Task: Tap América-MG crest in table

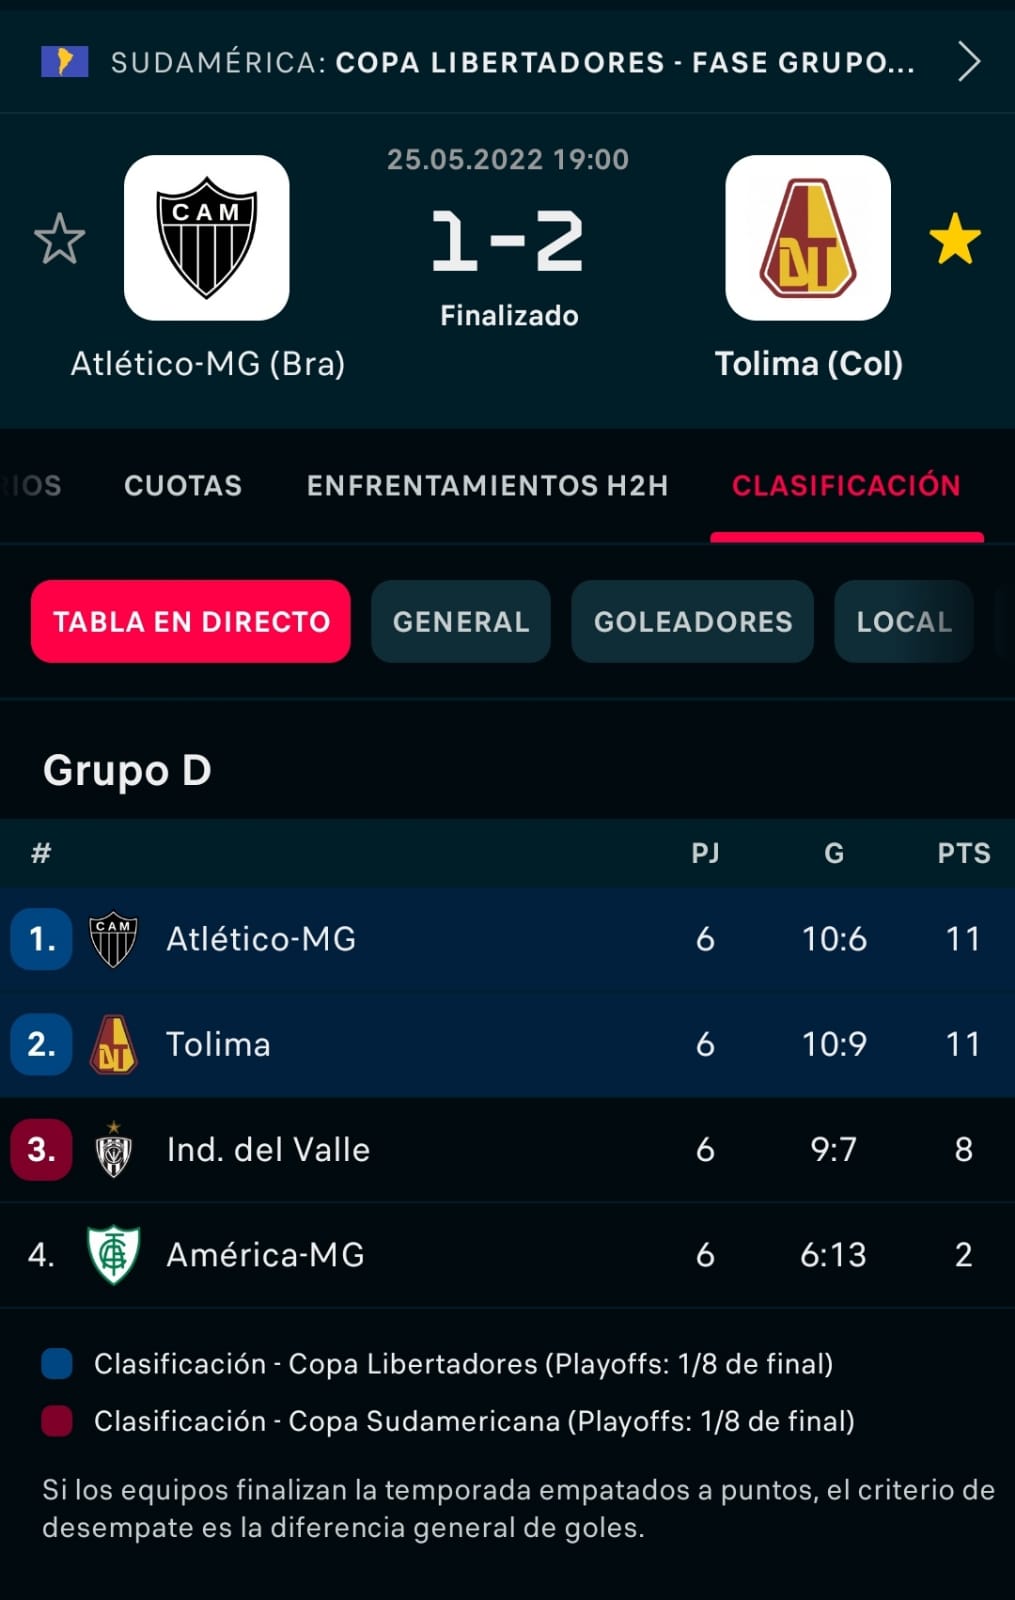Action: (x=113, y=1255)
